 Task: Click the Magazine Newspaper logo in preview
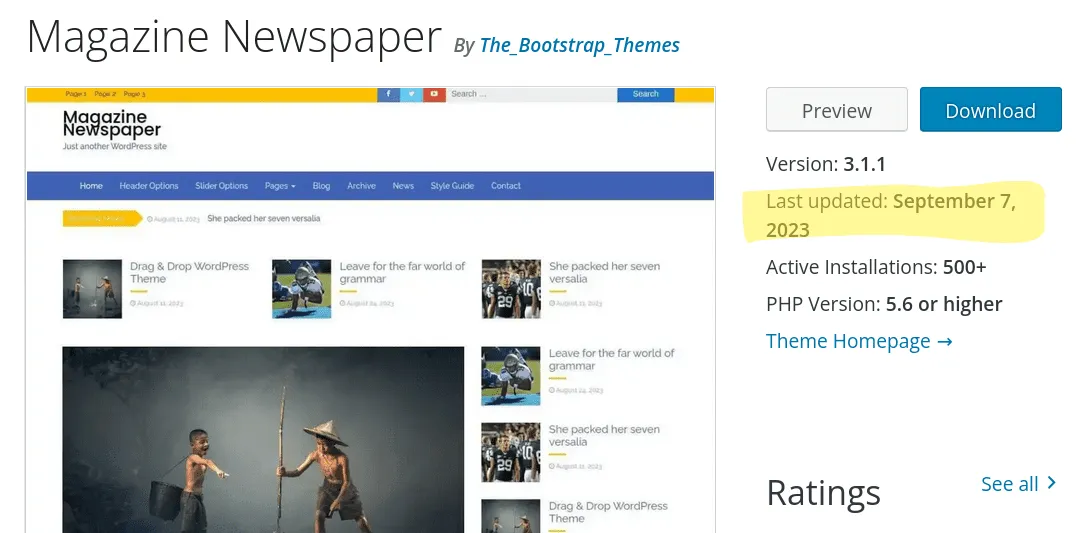[x=112, y=123]
